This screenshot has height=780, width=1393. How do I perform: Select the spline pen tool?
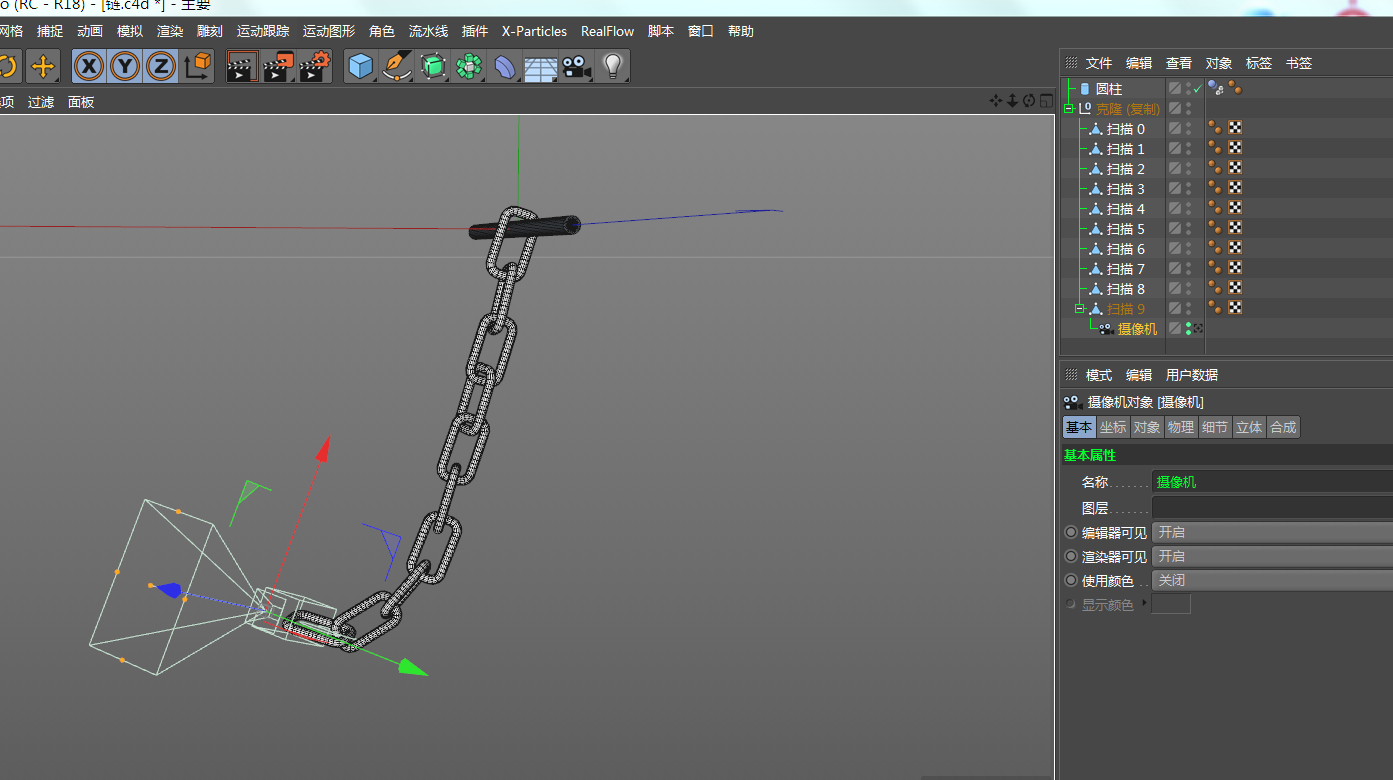click(x=397, y=67)
